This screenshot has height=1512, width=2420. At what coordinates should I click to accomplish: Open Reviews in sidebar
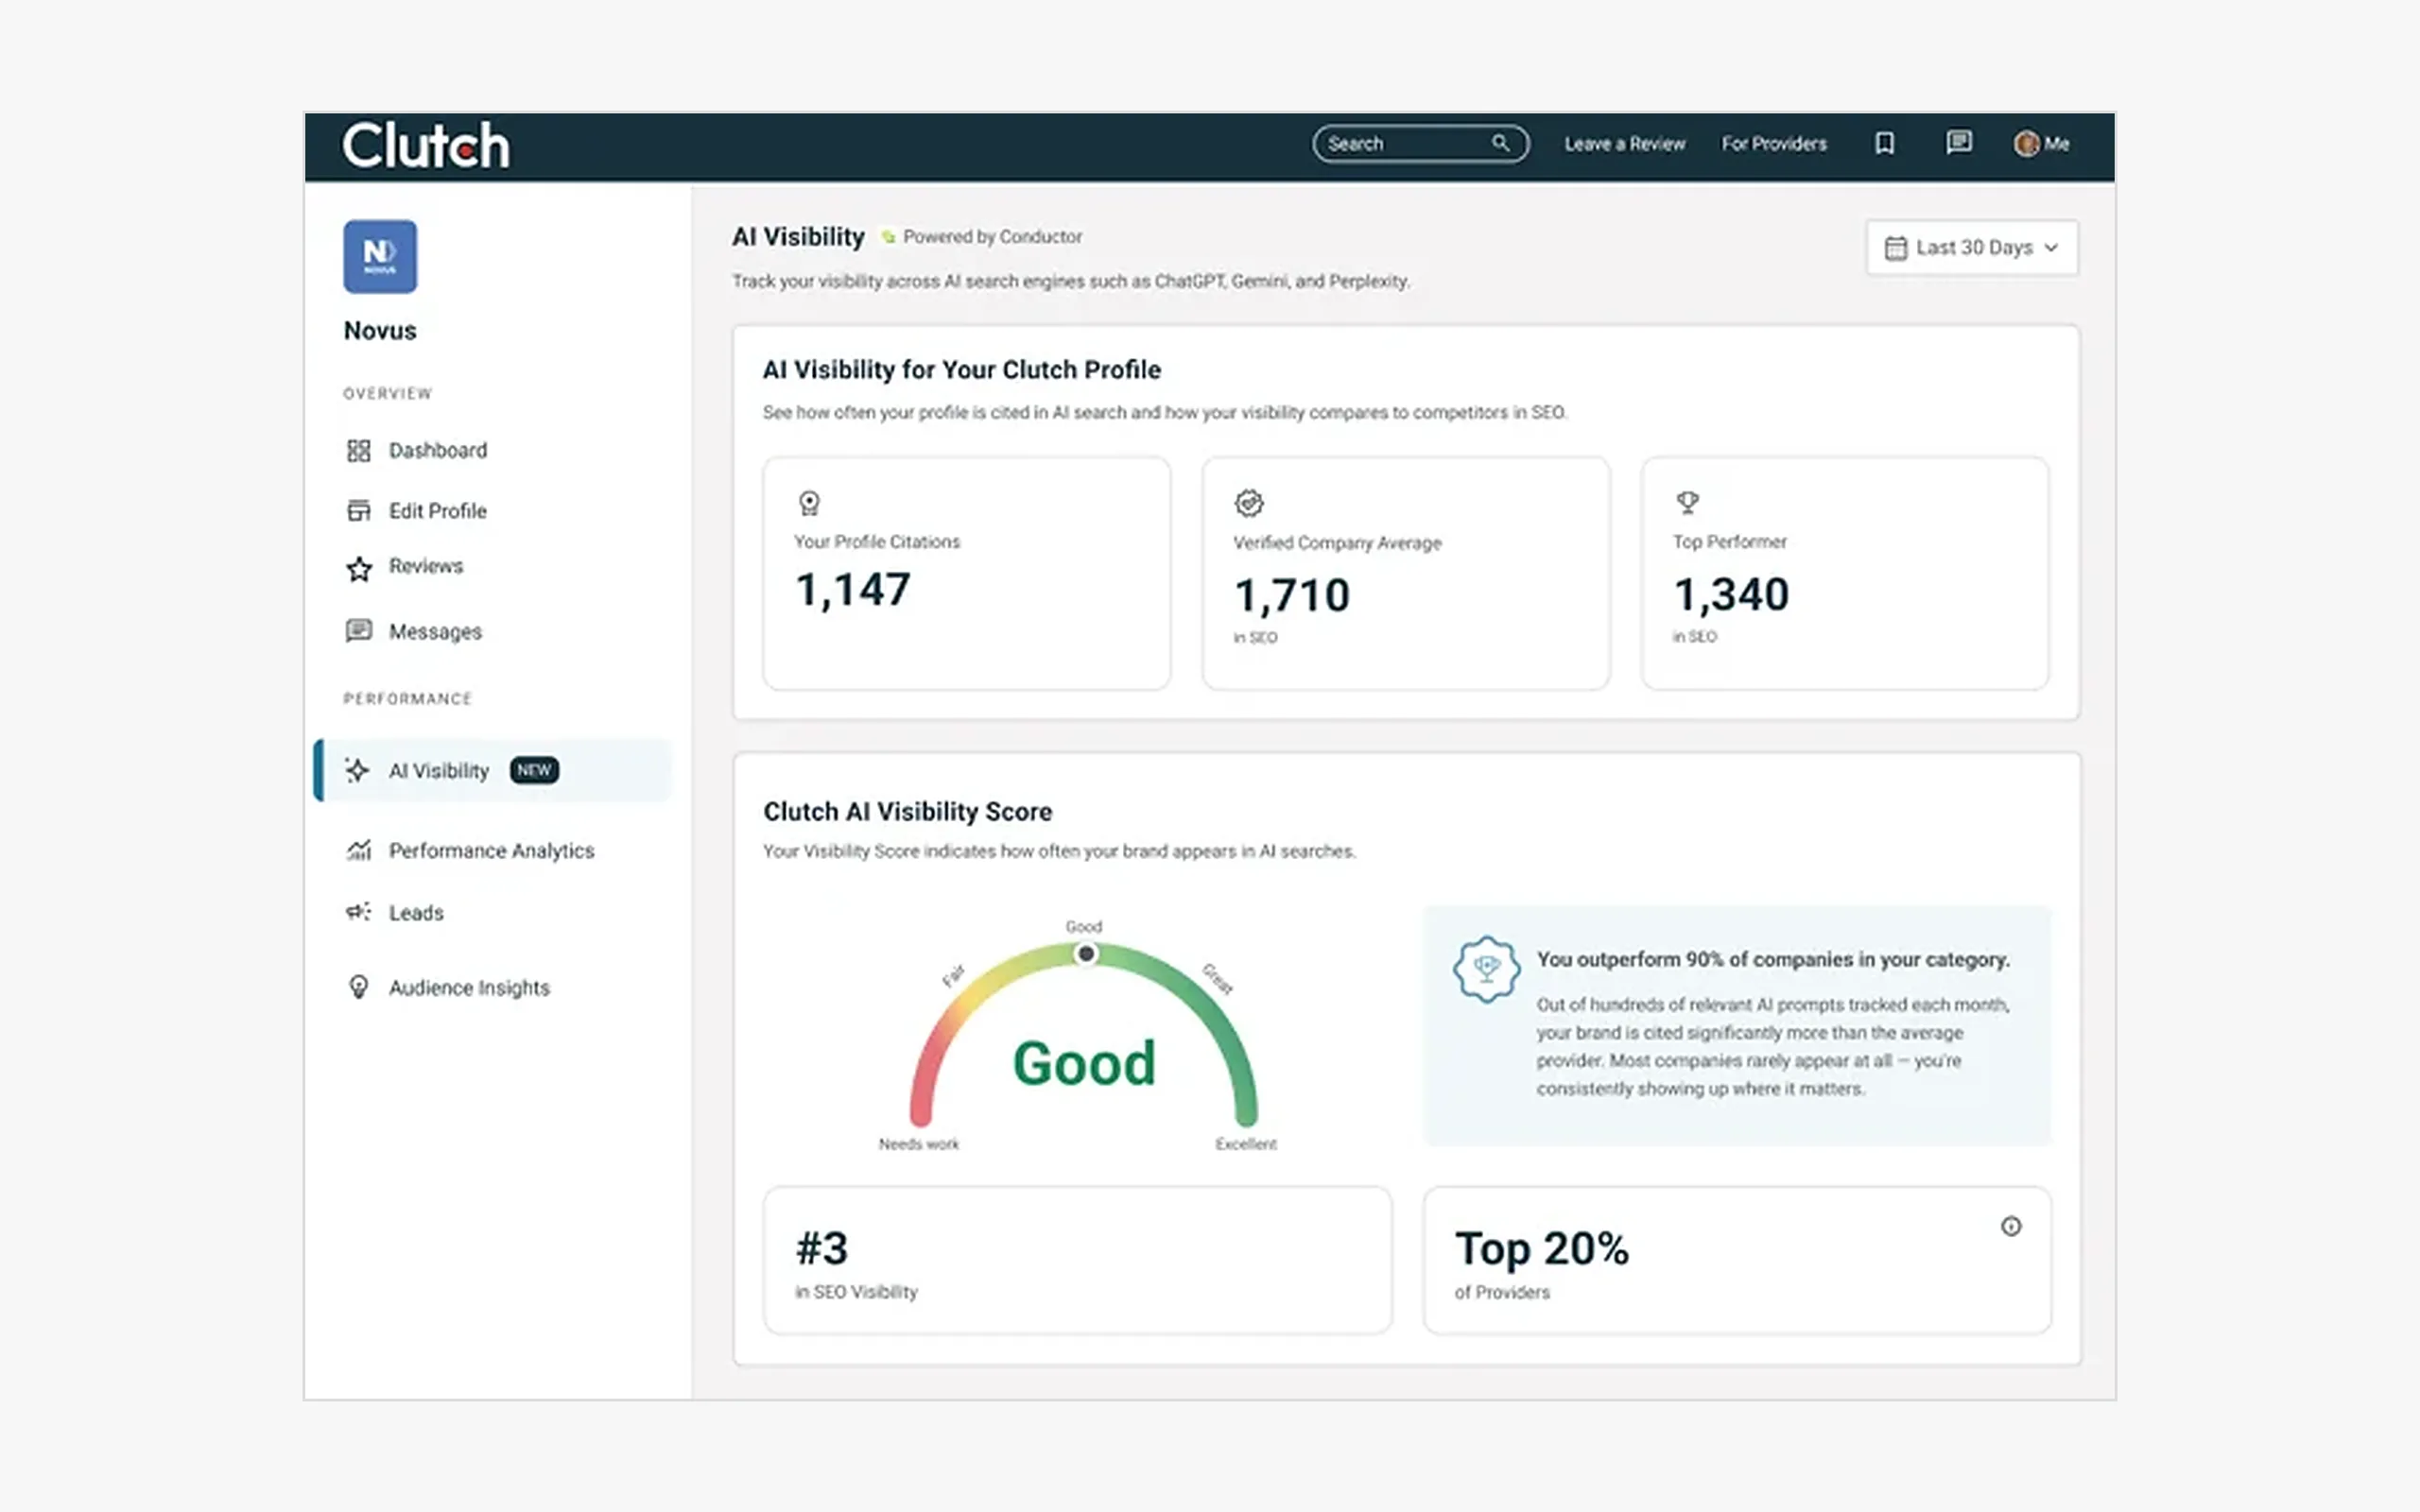click(x=426, y=566)
